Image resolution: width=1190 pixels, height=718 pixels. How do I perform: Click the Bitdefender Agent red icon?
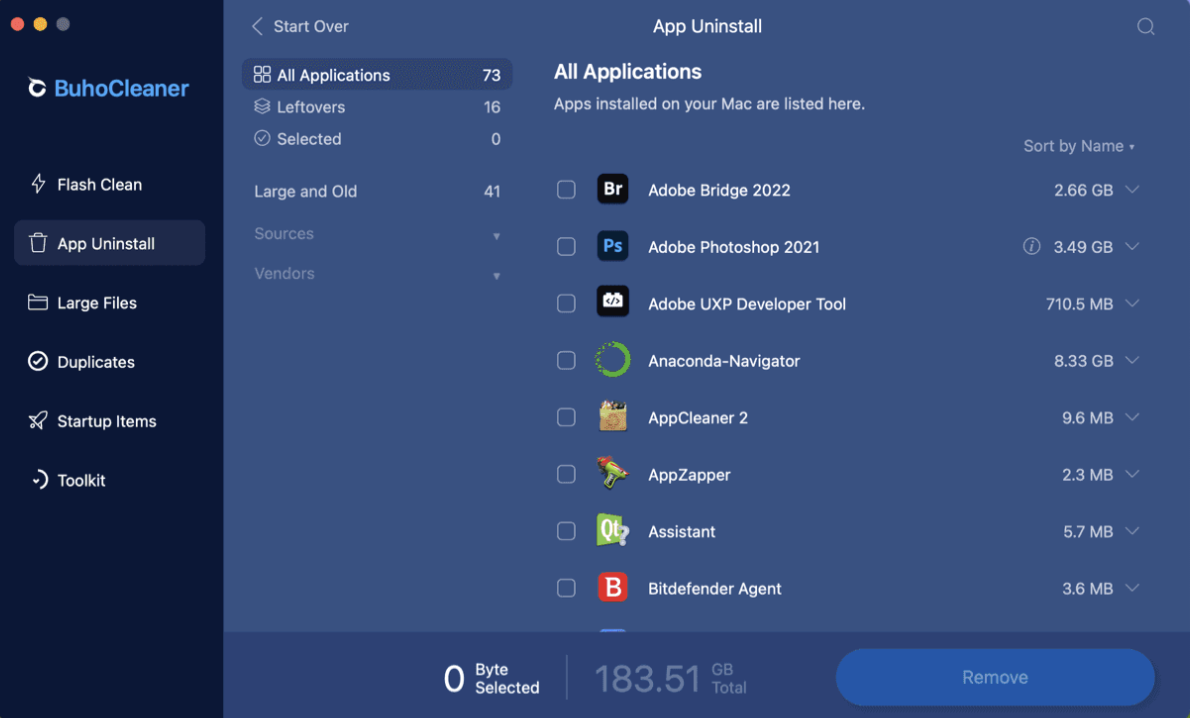[x=612, y=588]
